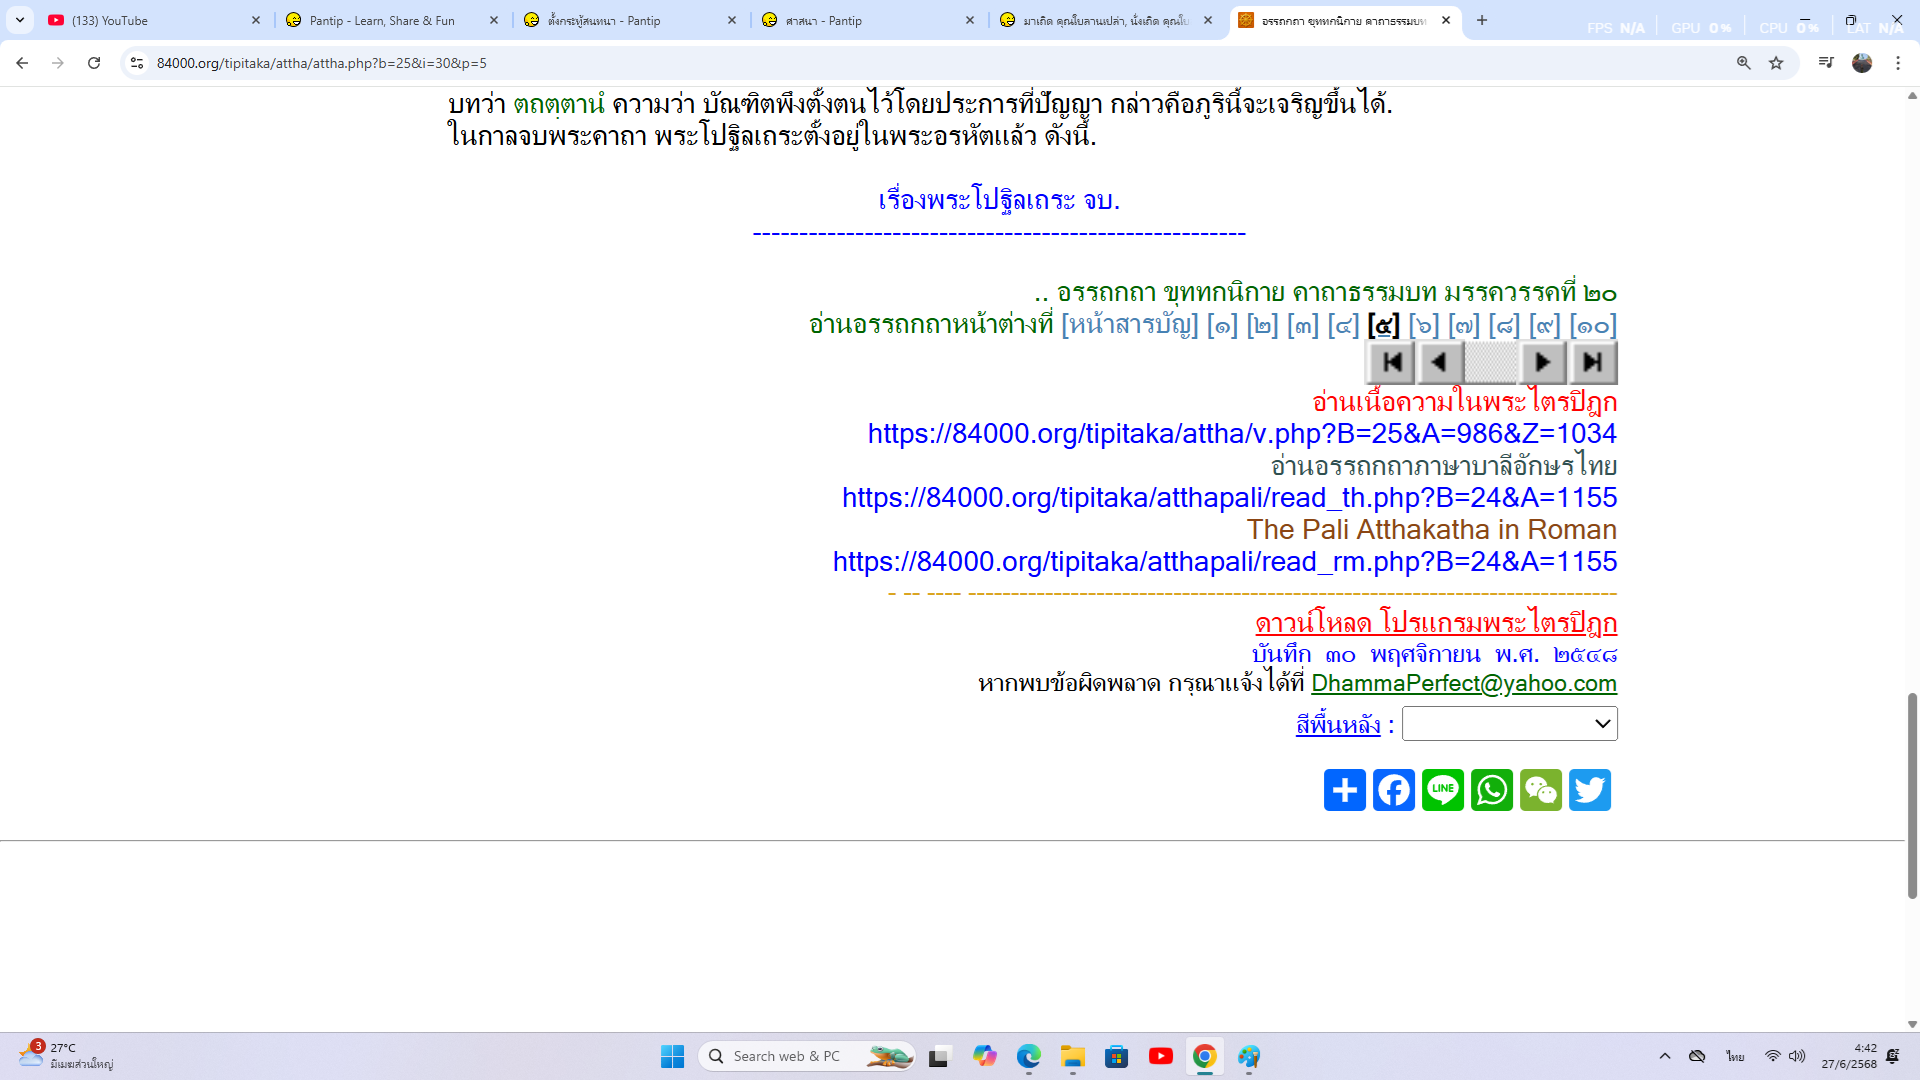Open the blue Share plus icon
Viewport: 1920px width, 1080px height.
pos(1345,790)
